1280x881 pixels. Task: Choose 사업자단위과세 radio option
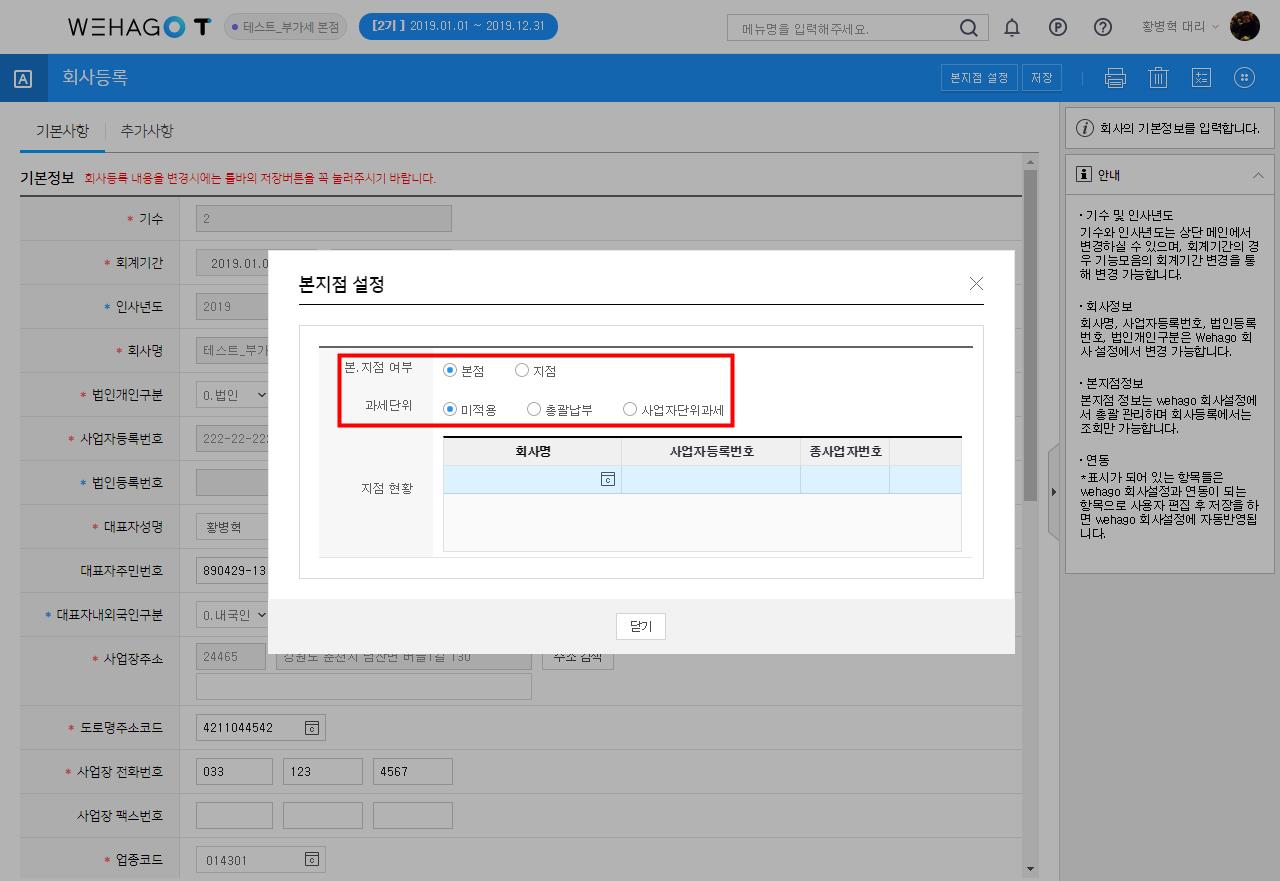click(x=629, y=409)
